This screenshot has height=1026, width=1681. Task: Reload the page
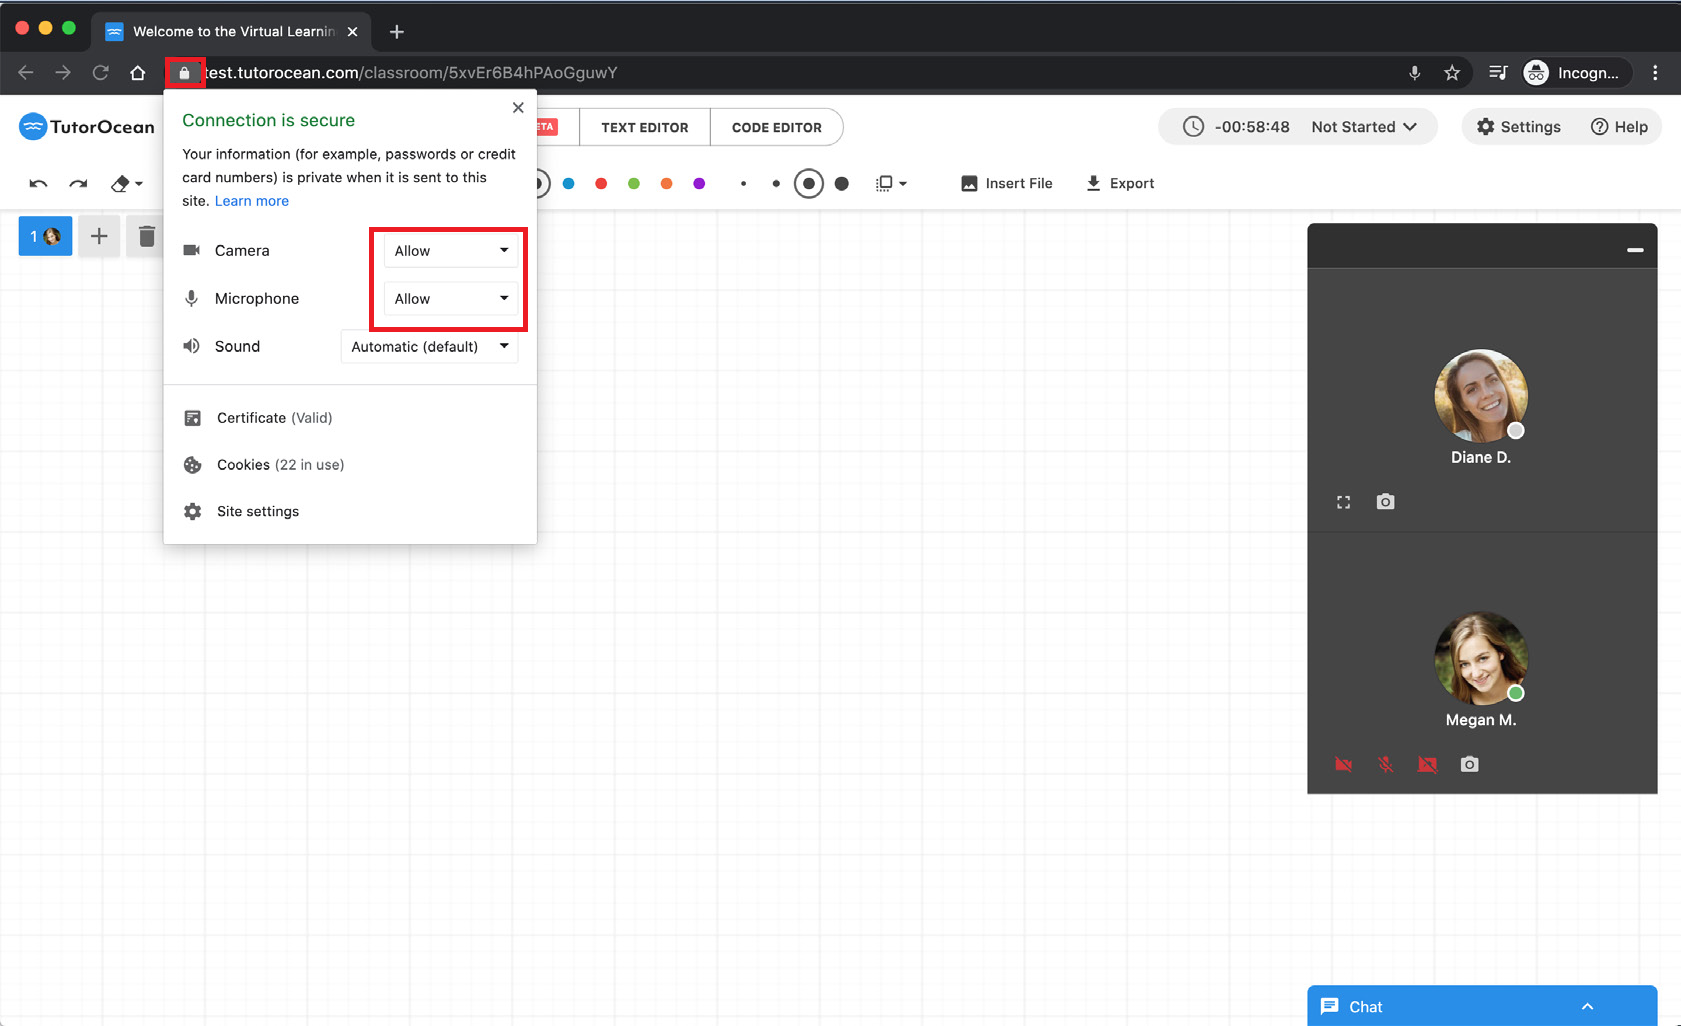(100, 72)
